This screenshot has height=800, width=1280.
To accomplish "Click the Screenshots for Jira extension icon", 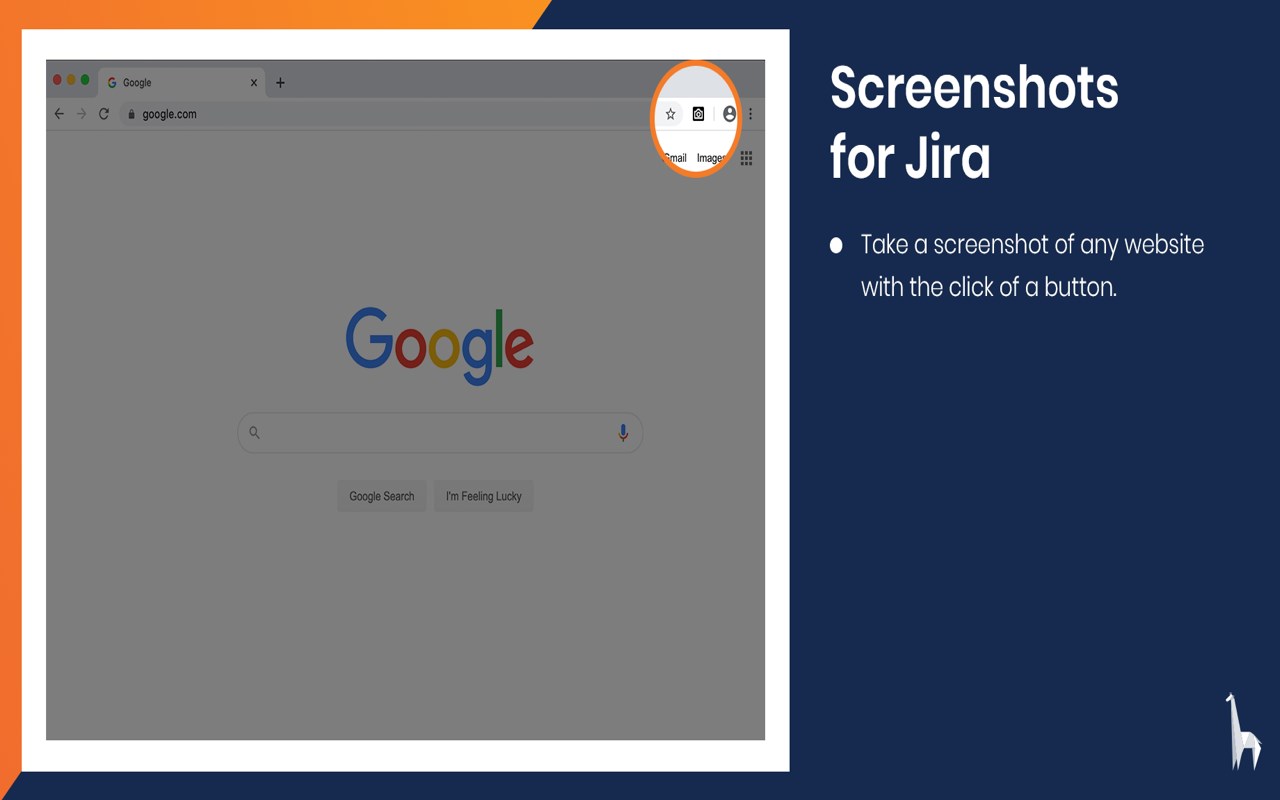I will click(x=698, y=114).
